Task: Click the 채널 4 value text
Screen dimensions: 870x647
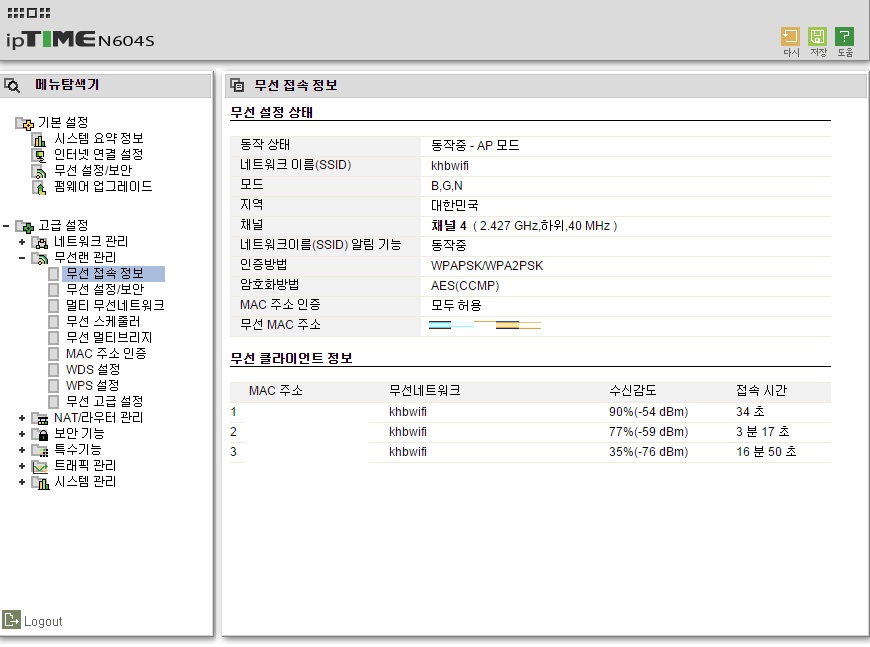Action: [448, 226]
